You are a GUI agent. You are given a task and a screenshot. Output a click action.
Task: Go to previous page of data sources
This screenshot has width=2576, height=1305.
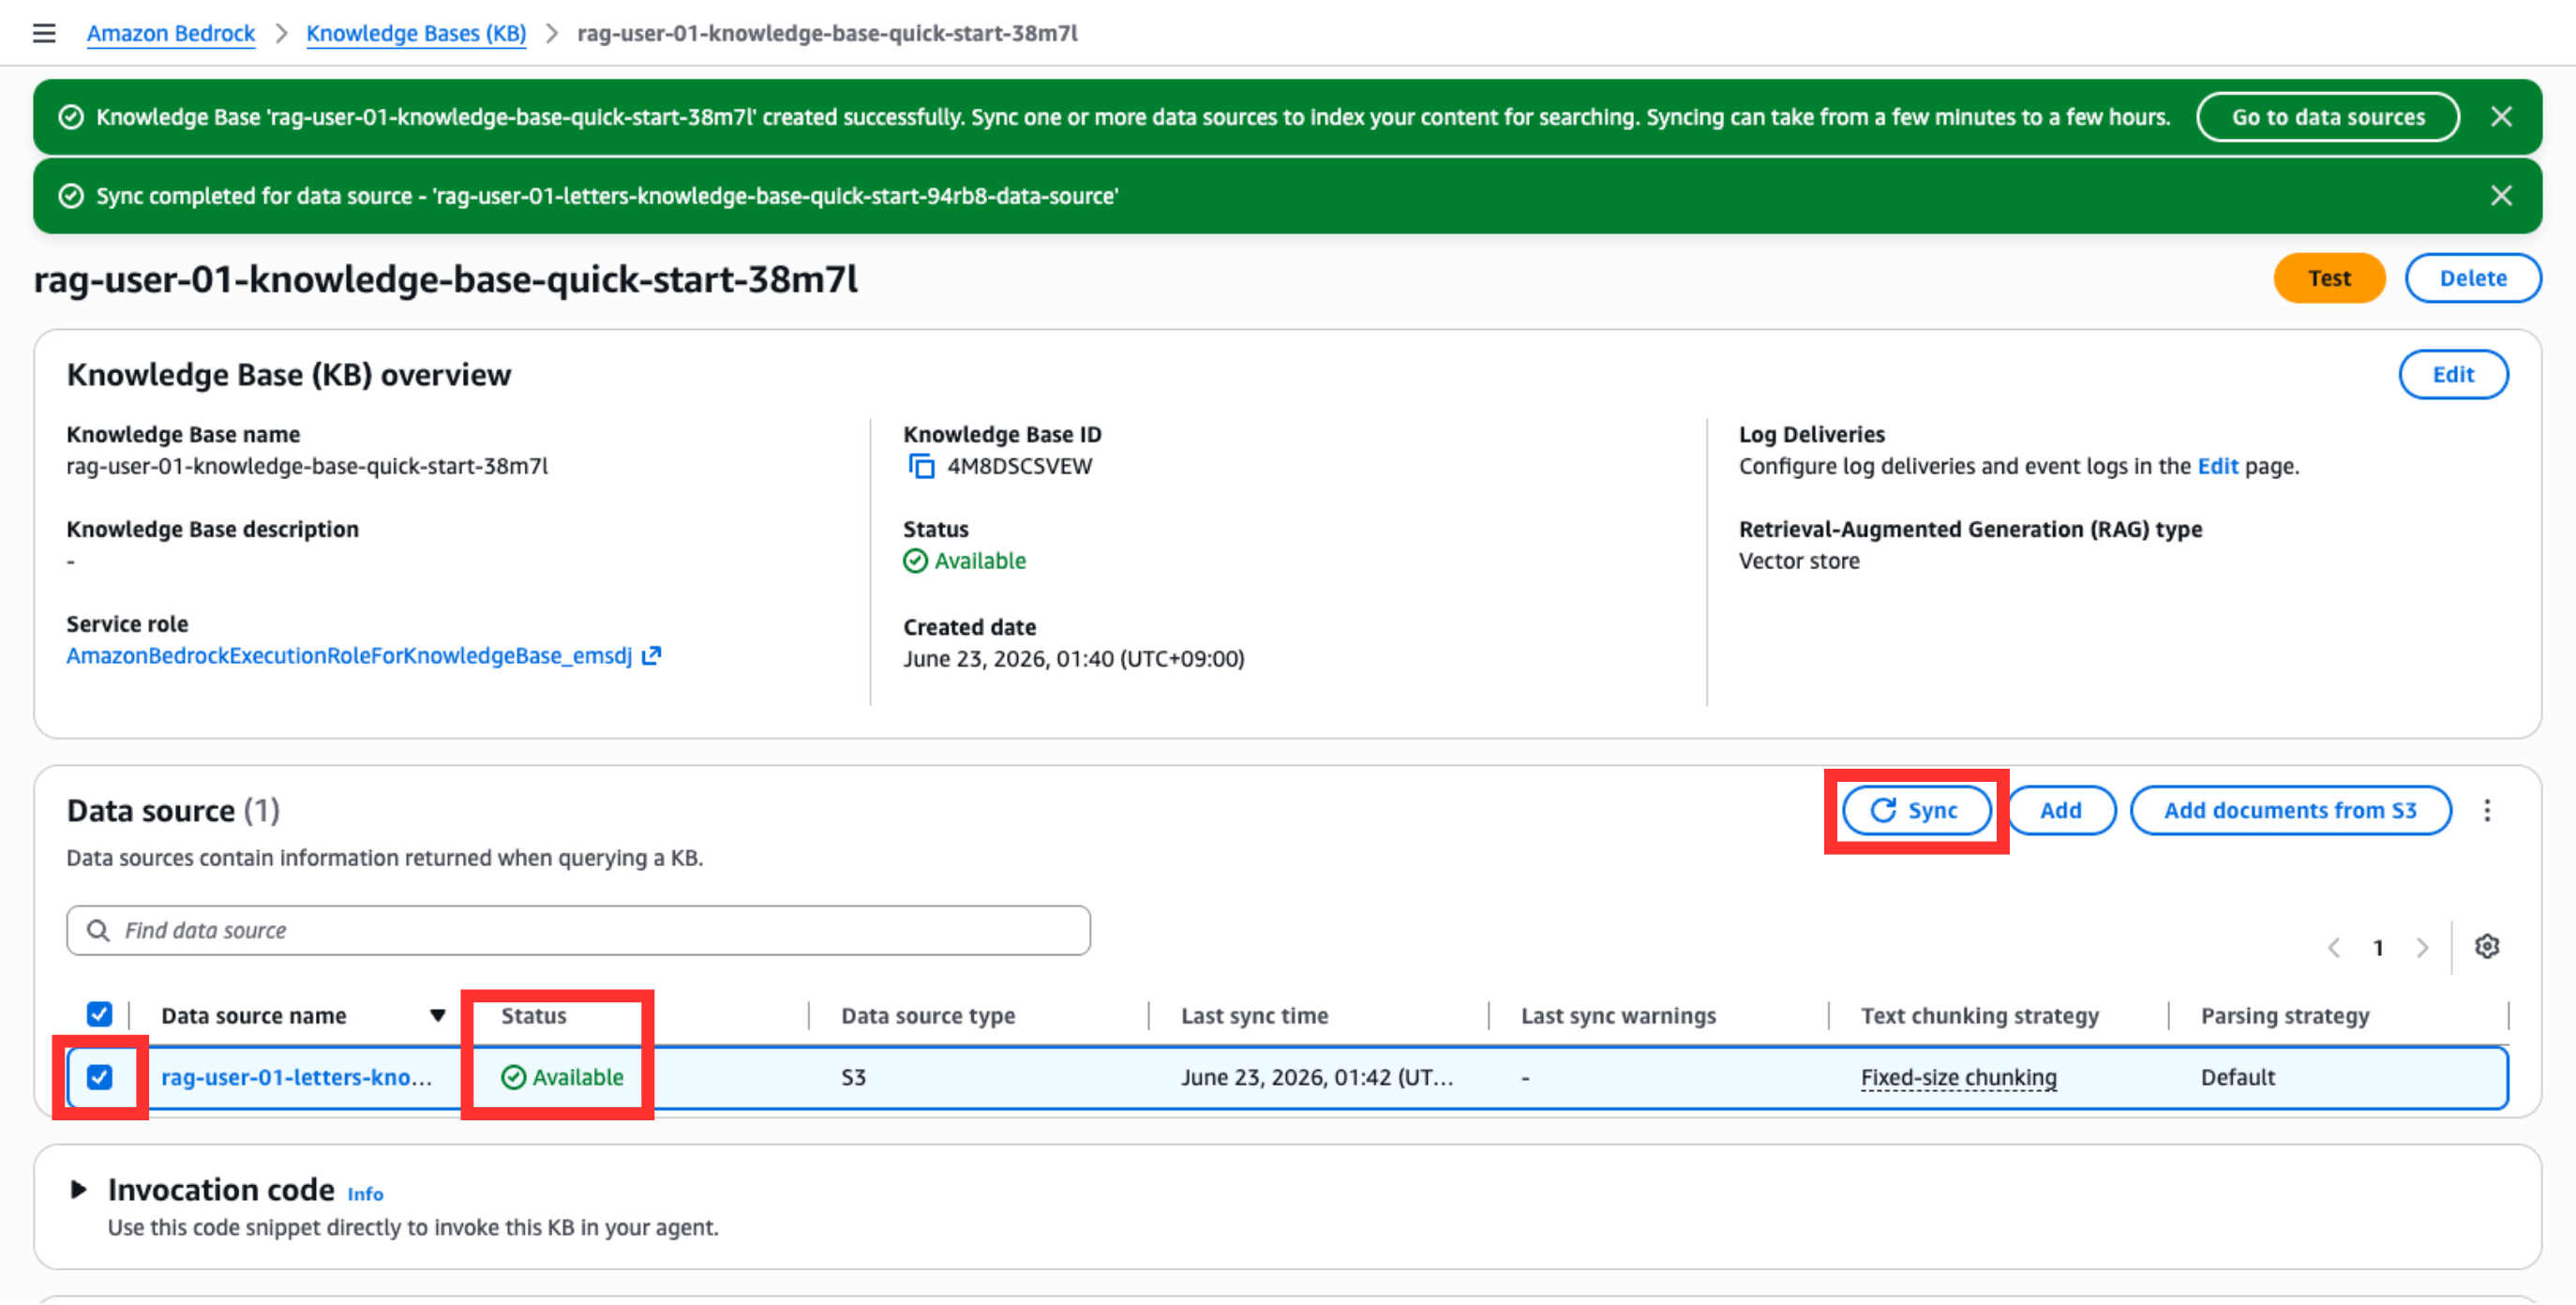click(x=2333, y=947)
